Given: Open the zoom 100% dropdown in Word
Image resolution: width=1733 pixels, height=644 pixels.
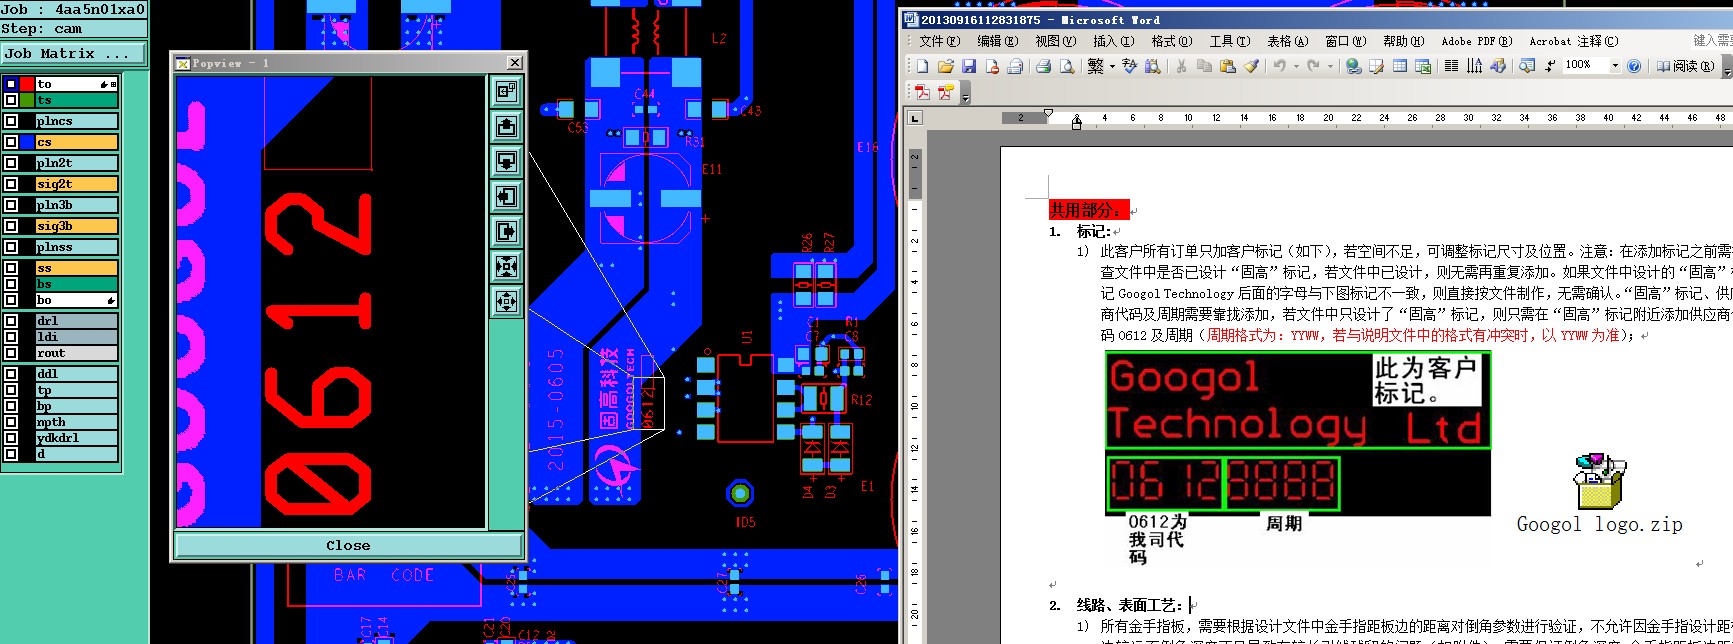Looking at the screenshot, I should click(1615, 66).
